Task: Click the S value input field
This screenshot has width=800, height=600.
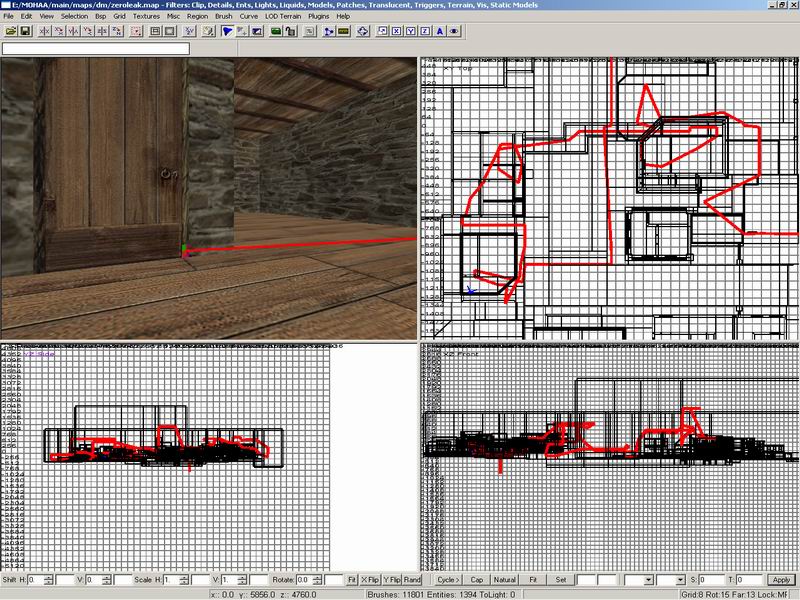Action: [x=711, y=580]
